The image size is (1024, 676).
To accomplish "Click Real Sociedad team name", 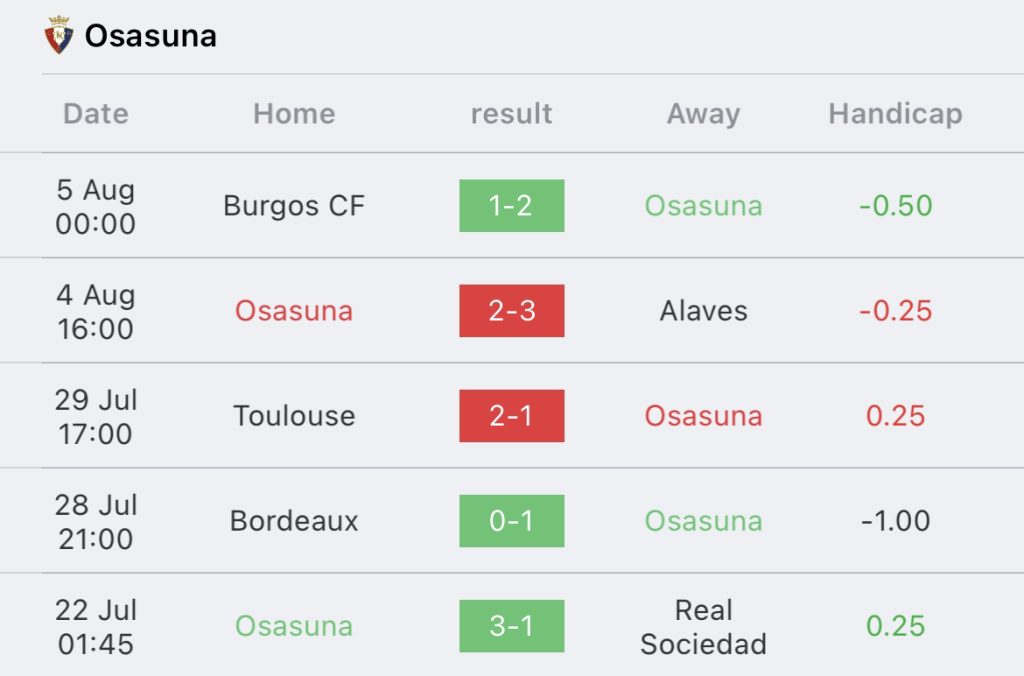I will [x=703, y=627].
